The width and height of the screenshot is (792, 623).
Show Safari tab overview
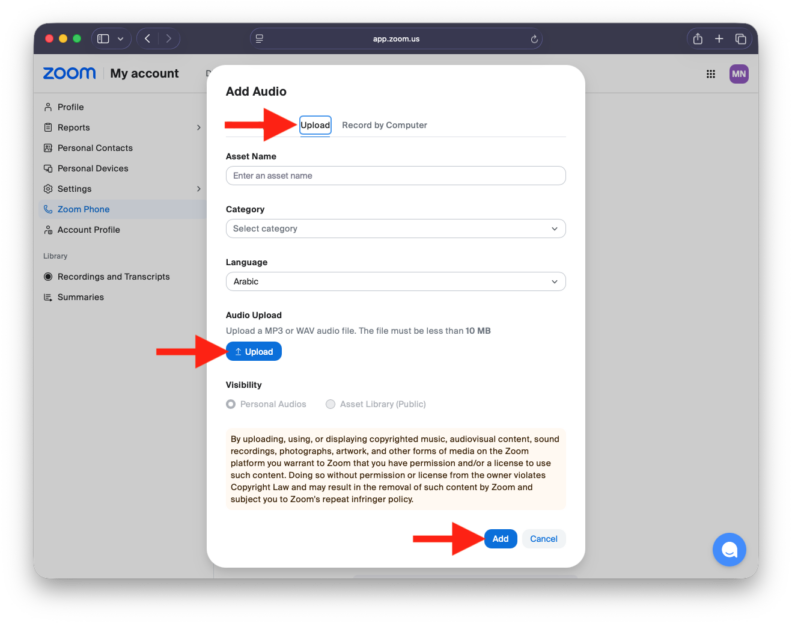pos(740,38)
